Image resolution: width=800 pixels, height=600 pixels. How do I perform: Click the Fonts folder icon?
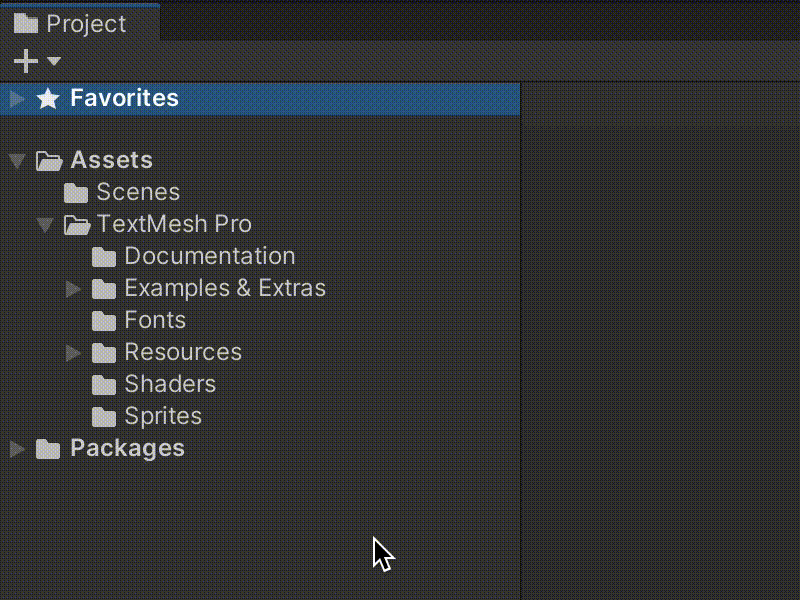pyautogui.click(x=104, y=320)
